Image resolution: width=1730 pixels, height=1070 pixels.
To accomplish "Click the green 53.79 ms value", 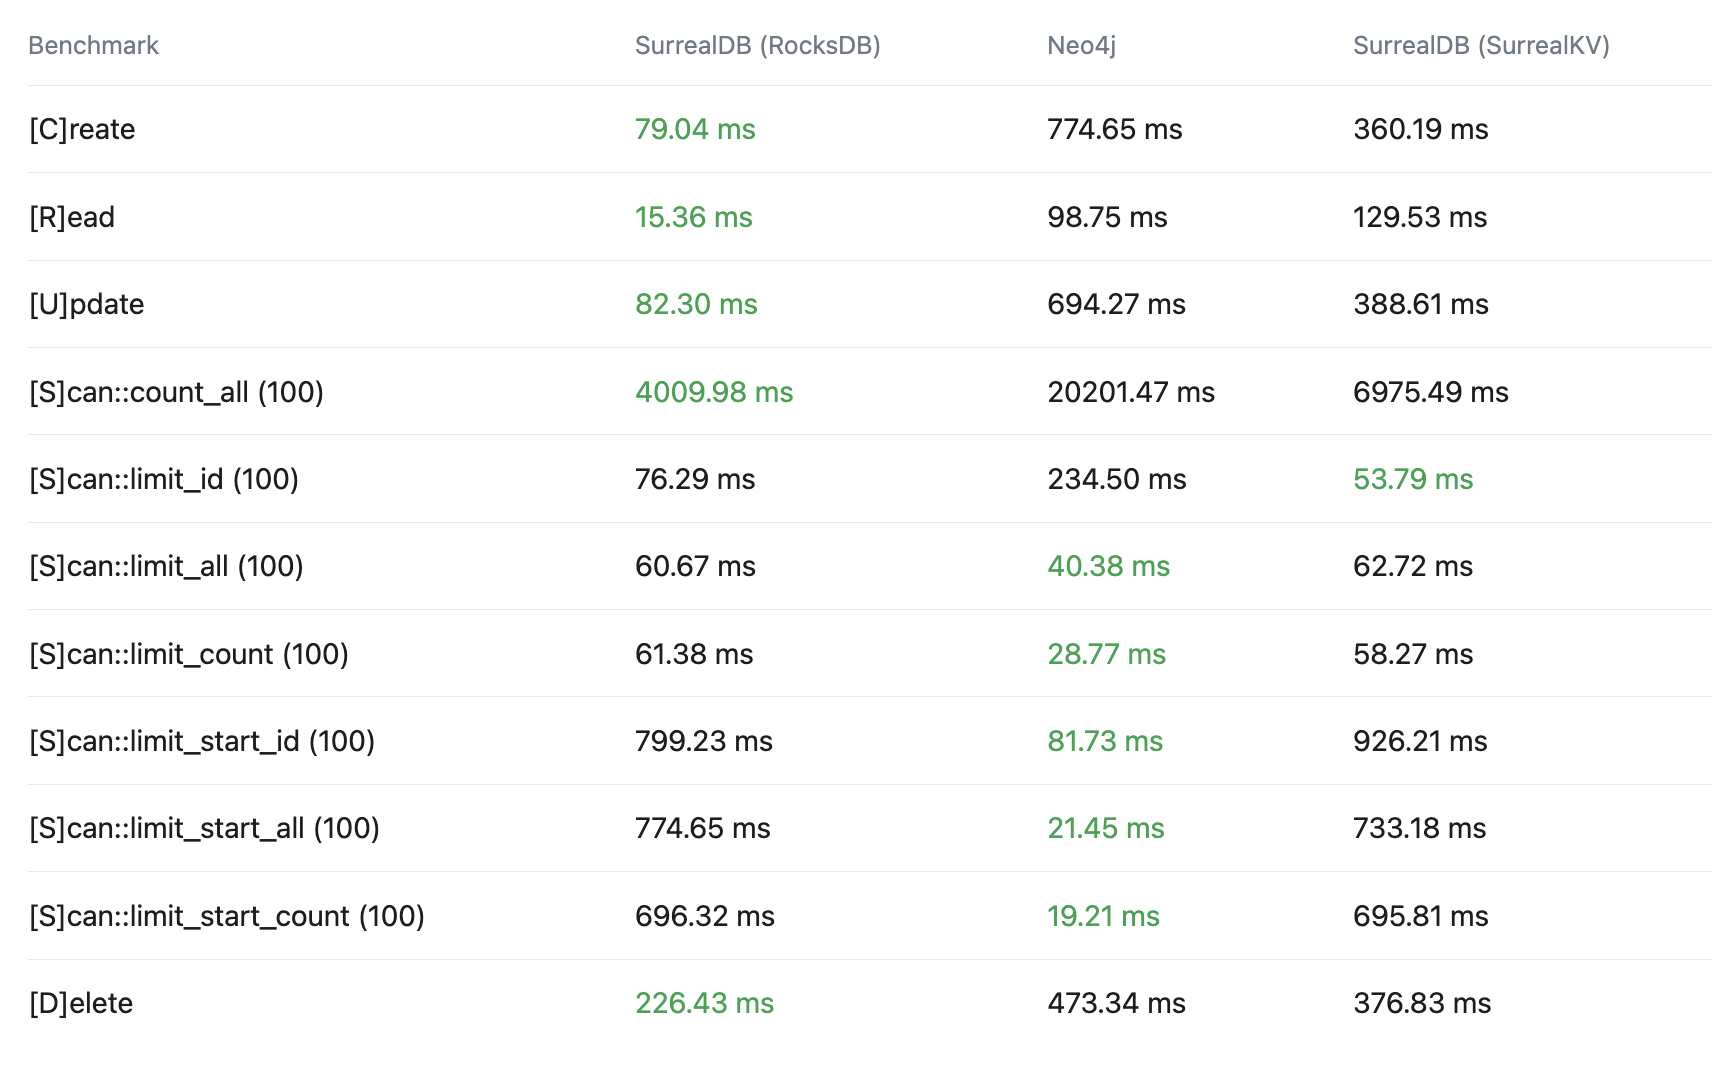I will click(1413, 479).
